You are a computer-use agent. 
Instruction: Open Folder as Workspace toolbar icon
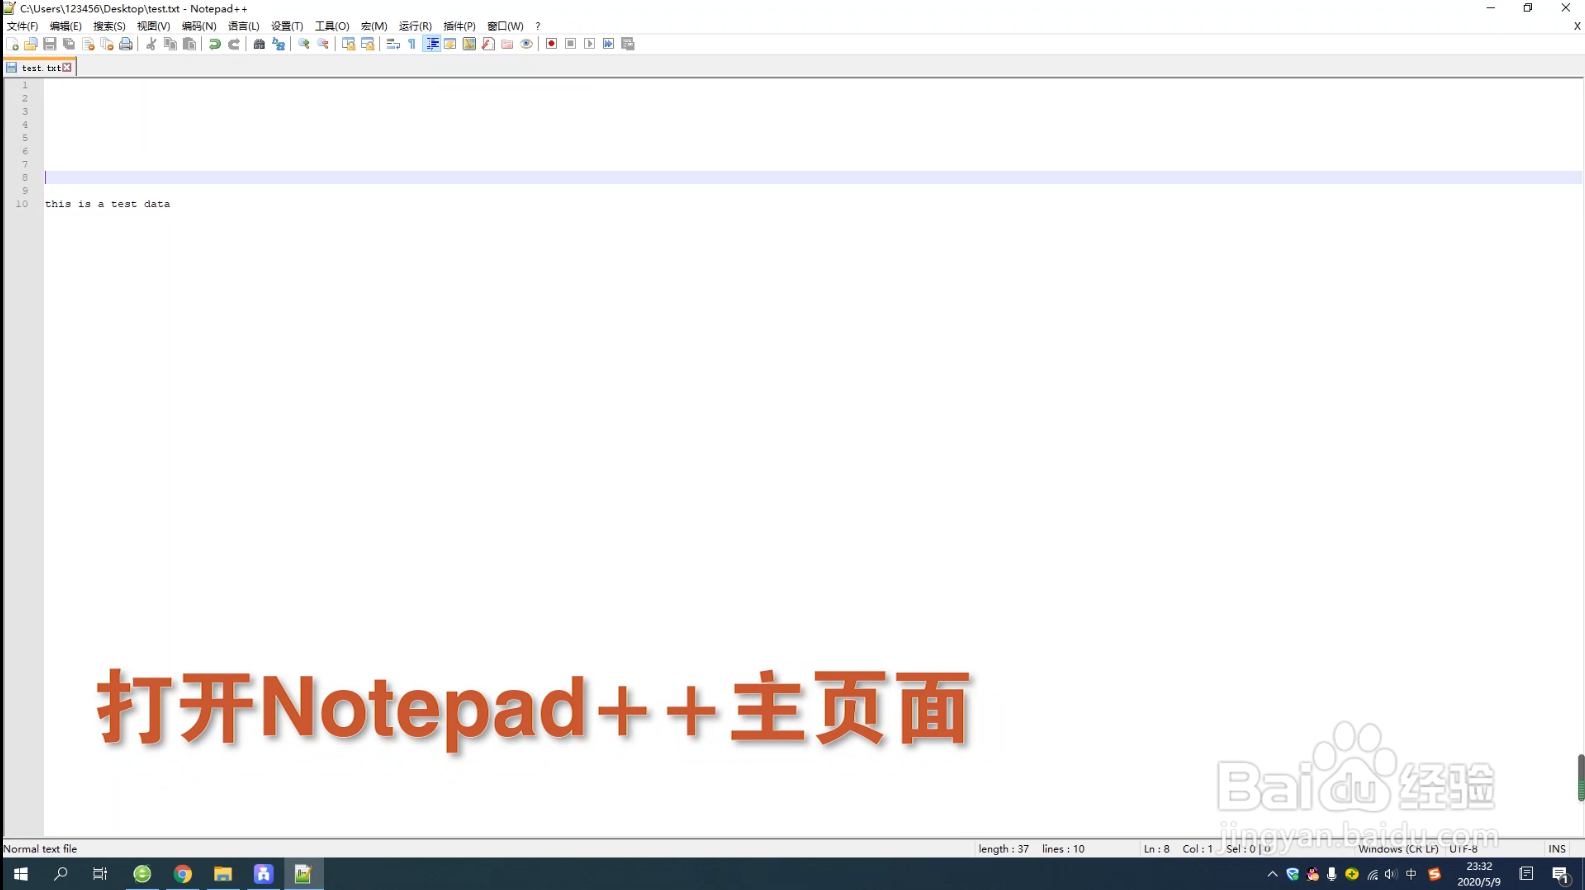pos(507,44)
